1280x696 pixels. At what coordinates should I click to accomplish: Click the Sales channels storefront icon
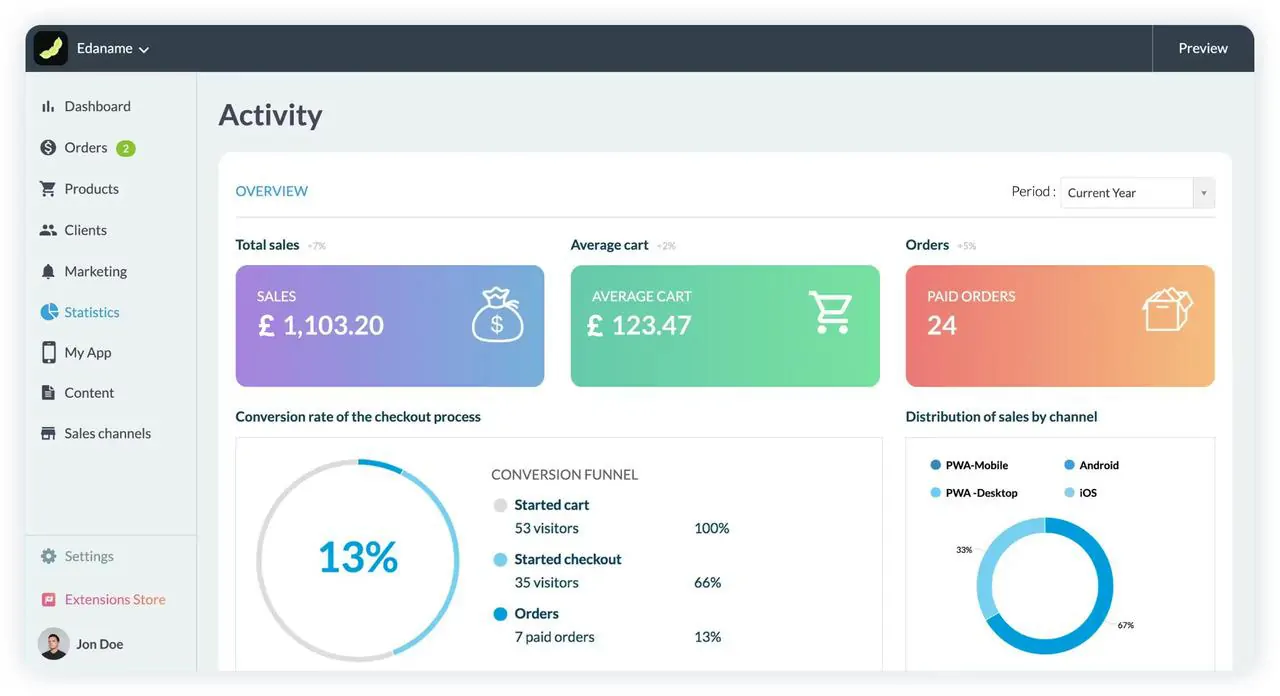tap(48, 434)
